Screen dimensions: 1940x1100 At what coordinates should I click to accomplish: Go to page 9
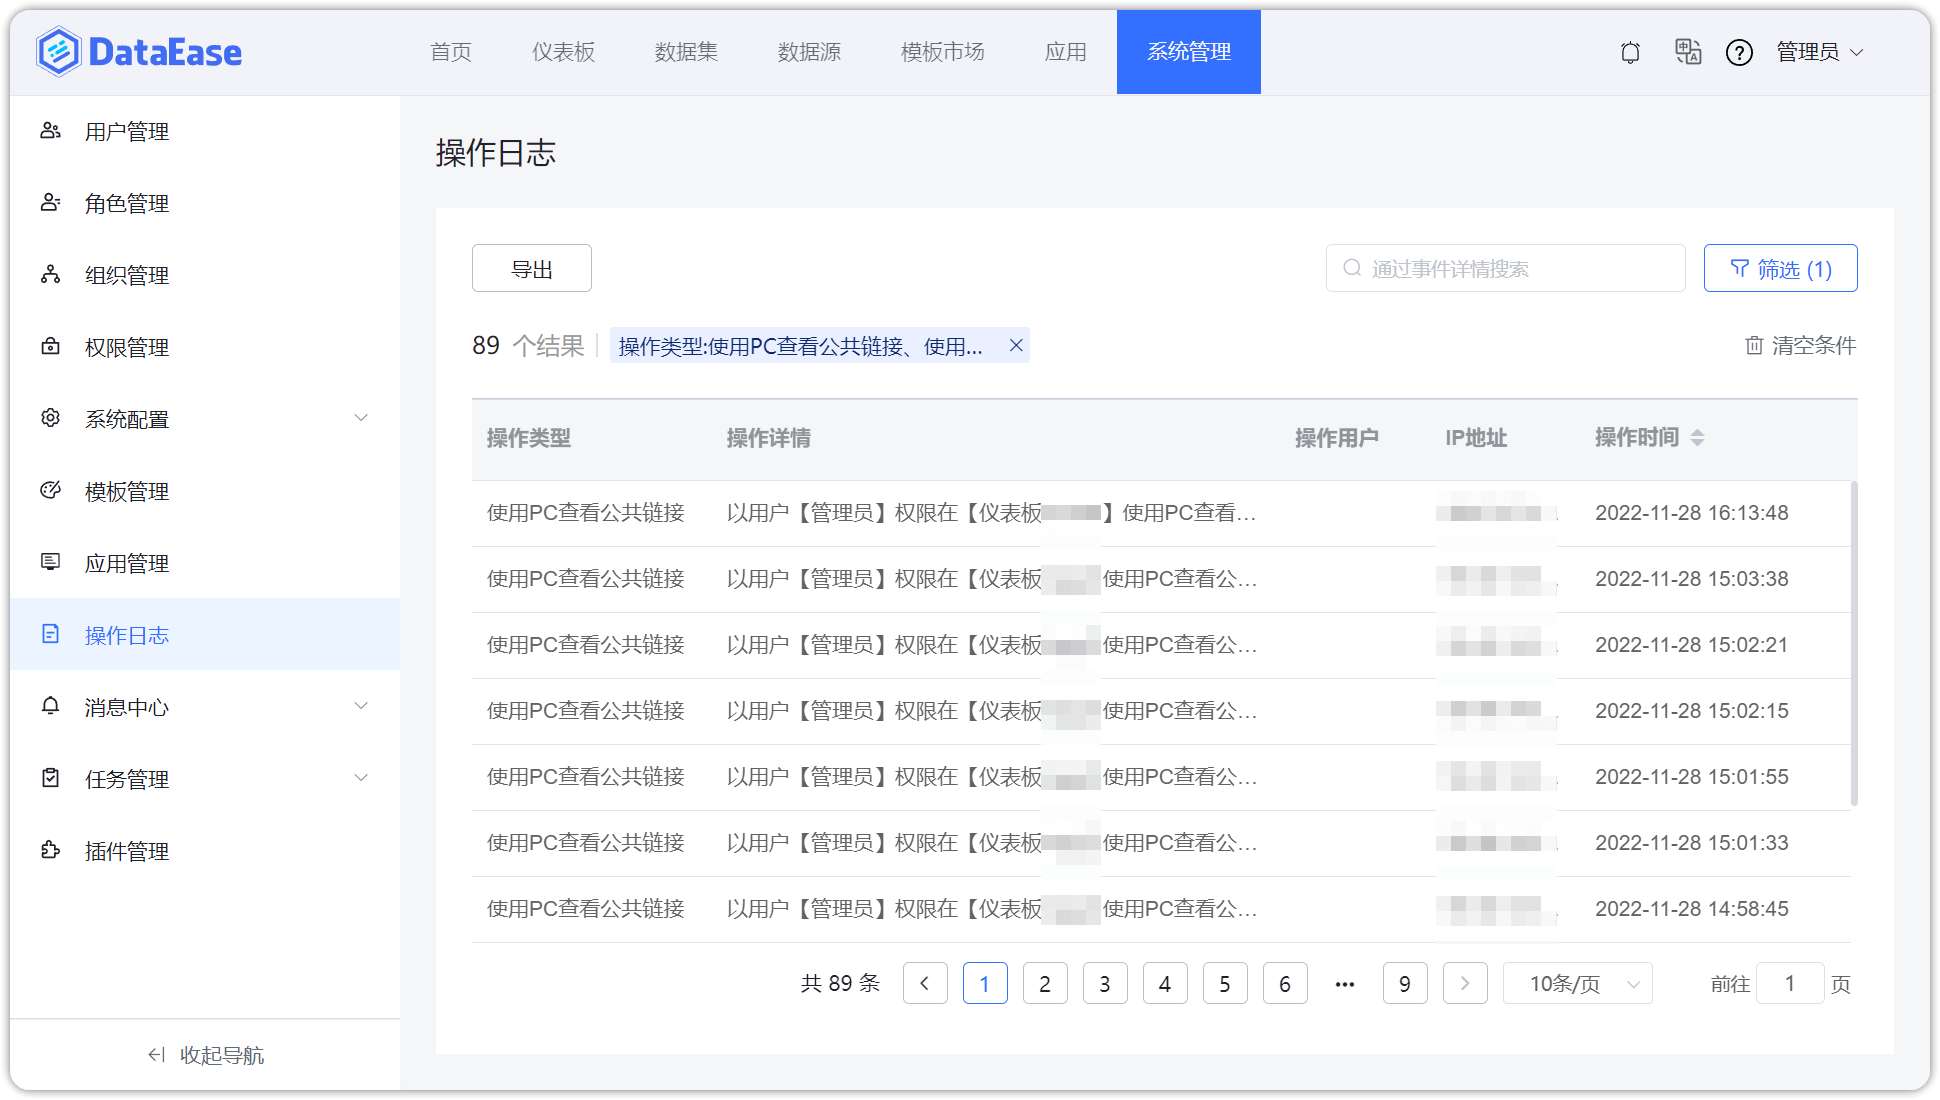pyautogui.click(x=1405, y=984)
